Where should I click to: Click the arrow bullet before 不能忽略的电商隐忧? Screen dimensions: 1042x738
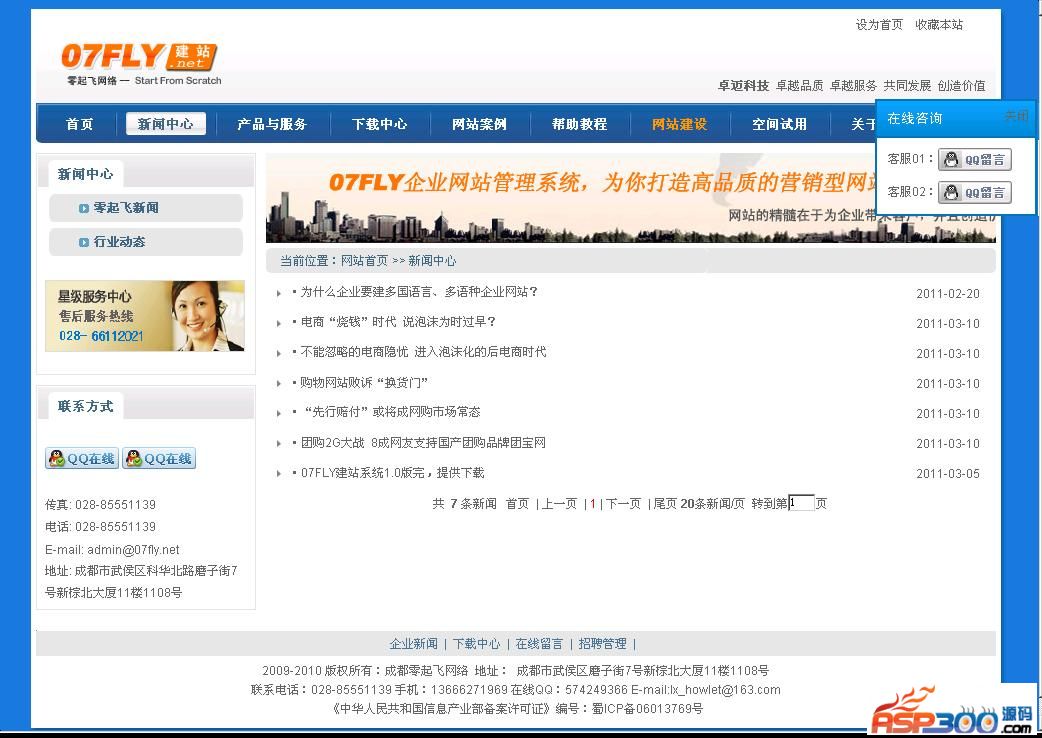(279, 353)
